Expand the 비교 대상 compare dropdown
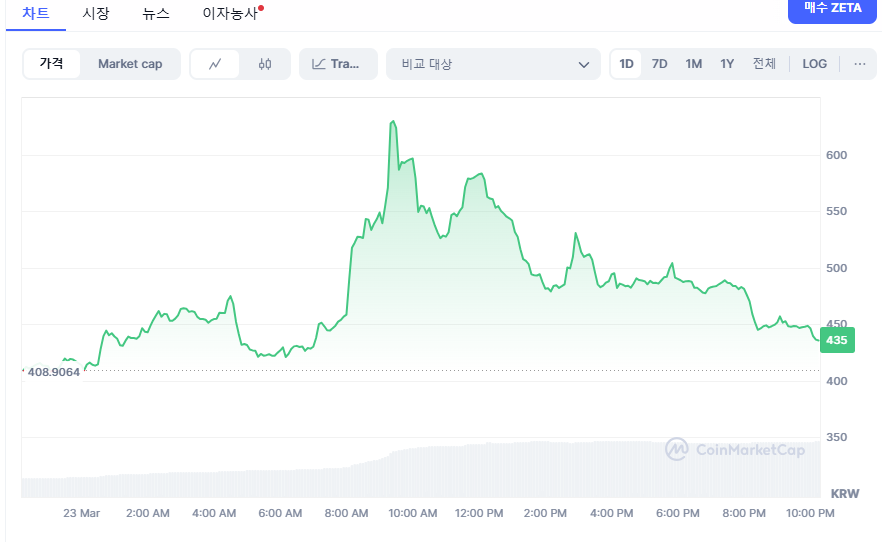The height and width of the screenshot is (542, 882). click(x=493, y=64)
